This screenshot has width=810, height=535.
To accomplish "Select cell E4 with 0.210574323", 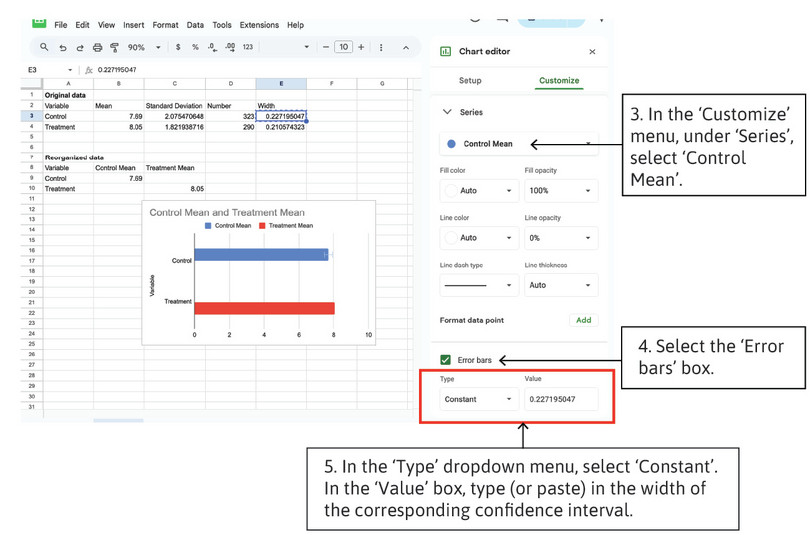I will (x=281, y=127).
